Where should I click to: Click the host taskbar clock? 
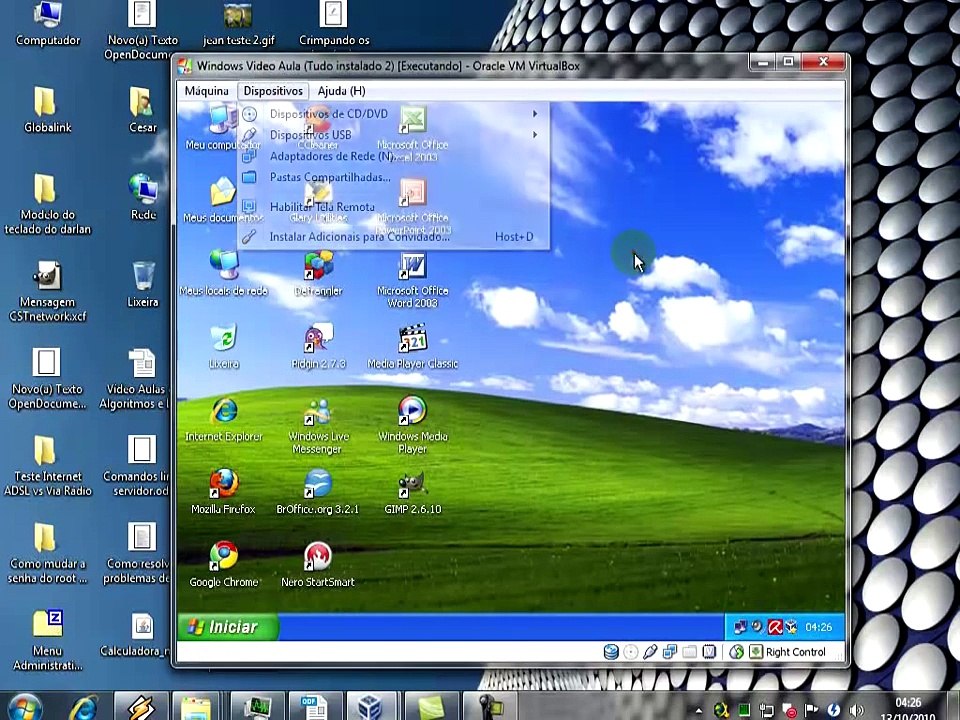tap(908, 709)
